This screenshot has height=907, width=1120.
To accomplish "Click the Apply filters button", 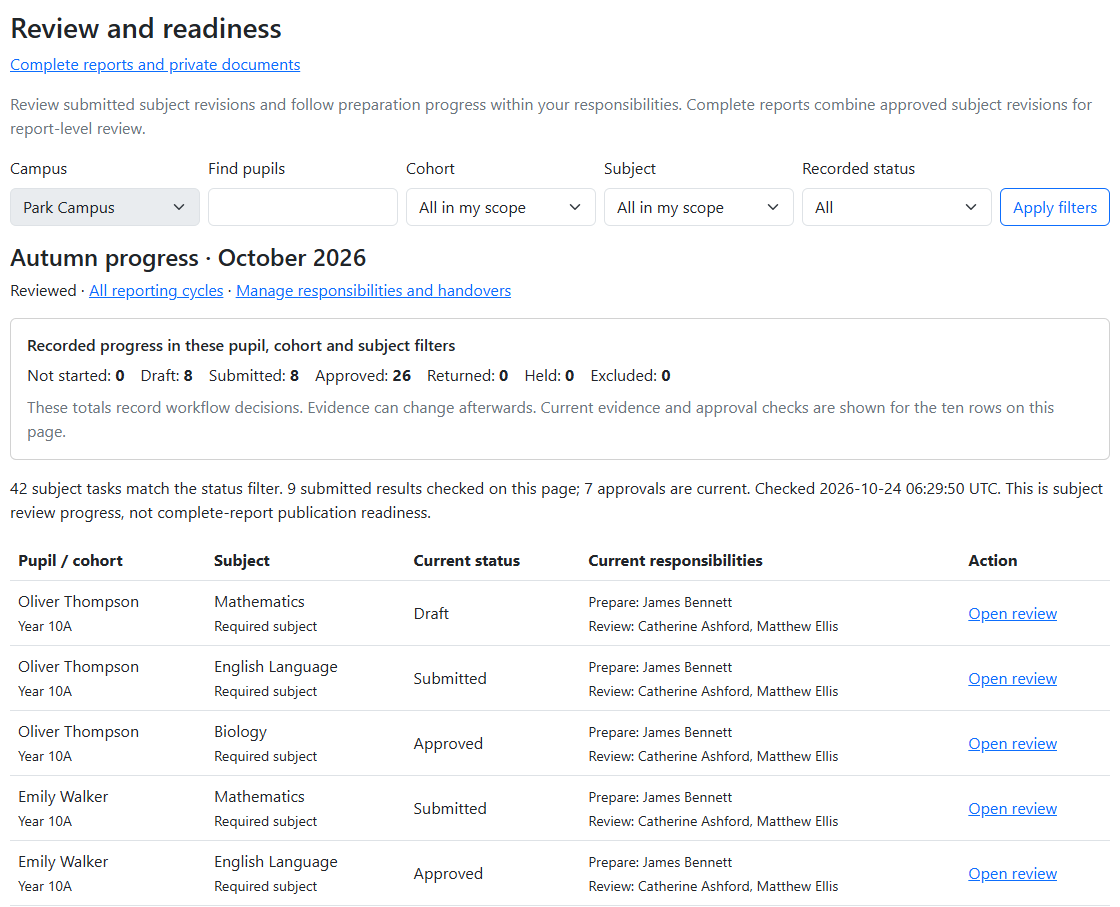I will click(x=1054, y=207).
